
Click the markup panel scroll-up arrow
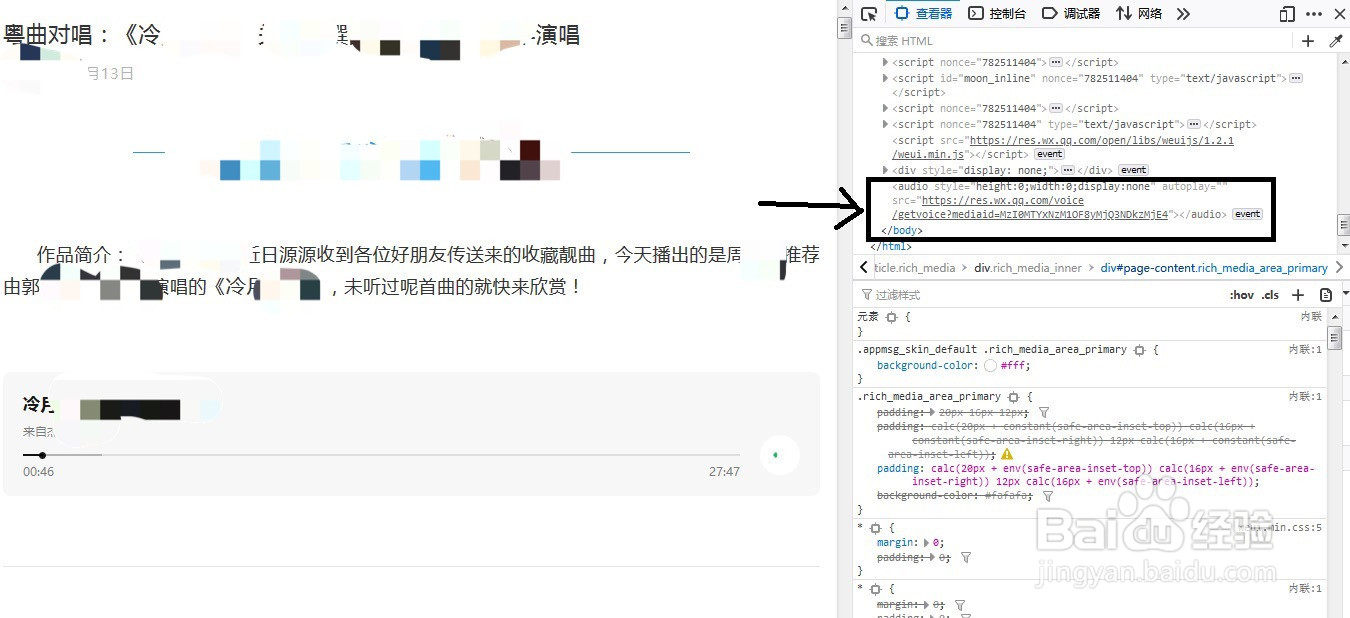[x=1343, y=63]
